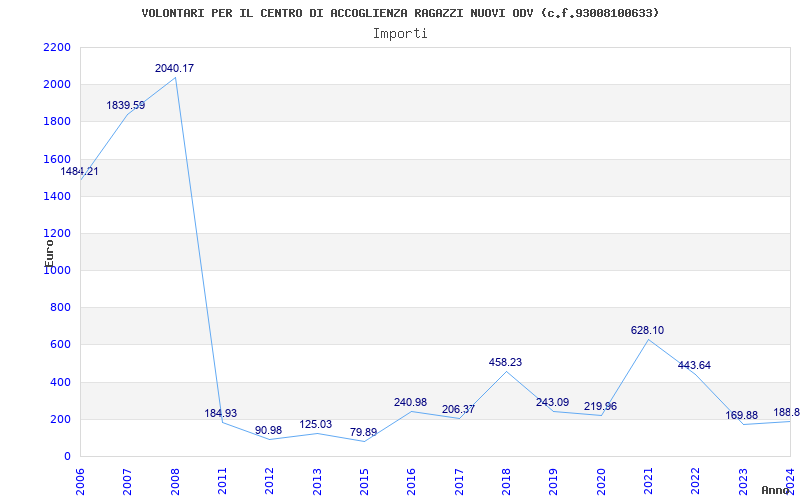This screenshot has width=800, height=500.
Task: Click the 1600 y-axis value
Action: pyautogui.click(x=57, y=159)
